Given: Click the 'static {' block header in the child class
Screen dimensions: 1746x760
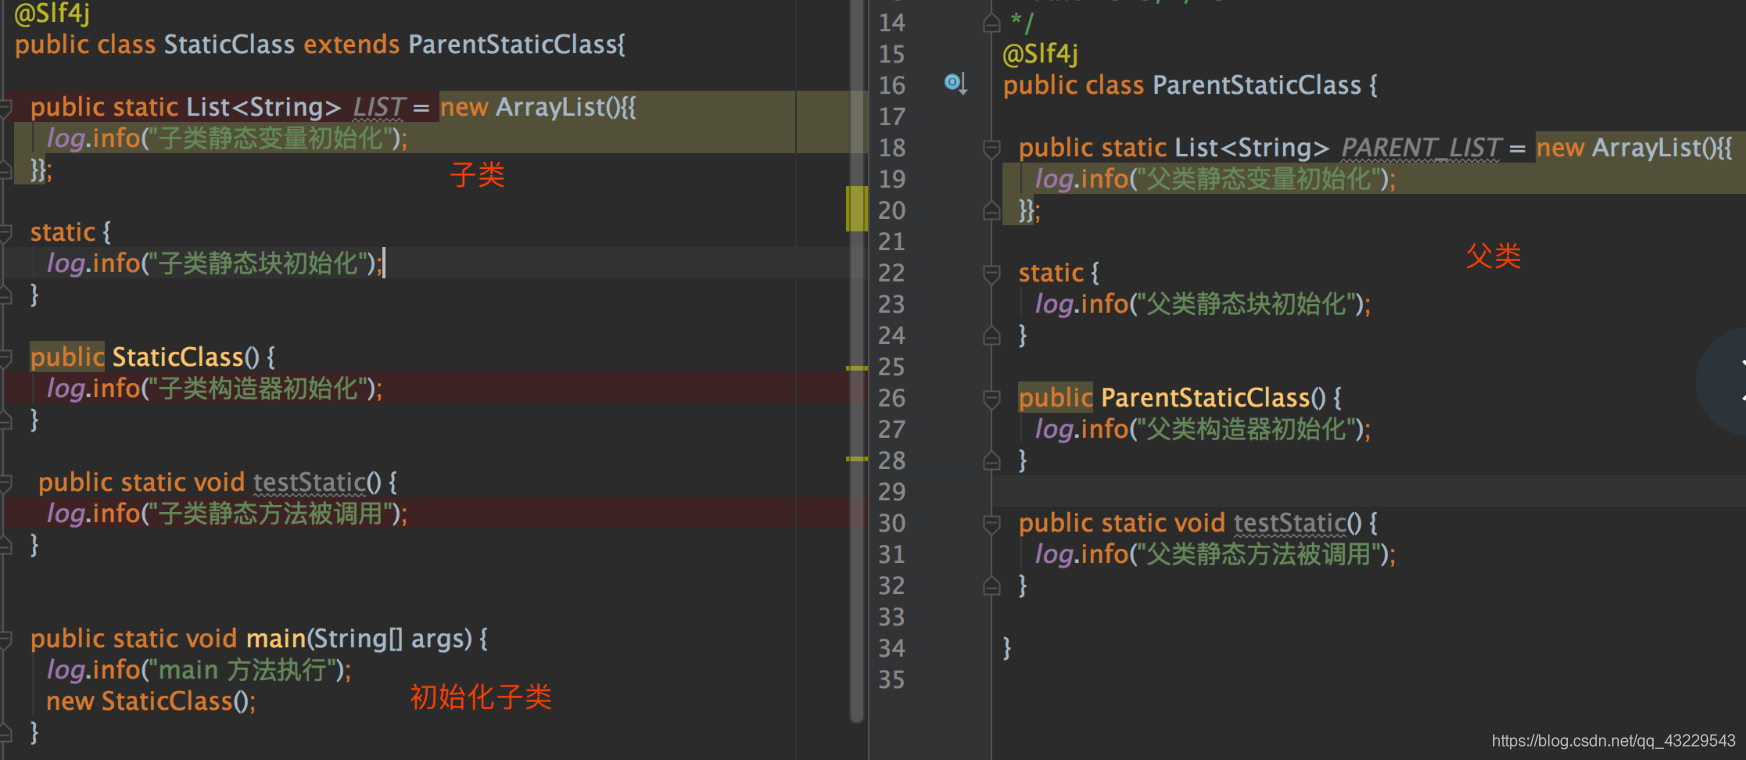Looking at the screenshot, I should click(x=70, y=232).
